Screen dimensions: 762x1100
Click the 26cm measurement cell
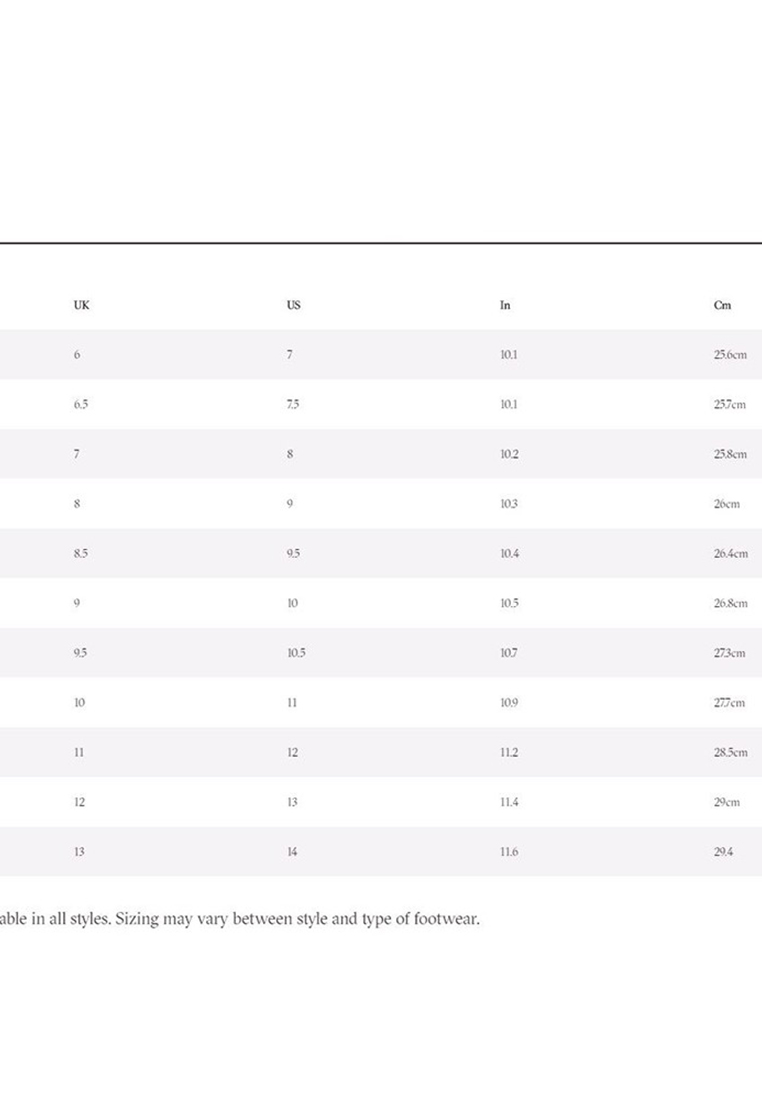click(726, 504)
